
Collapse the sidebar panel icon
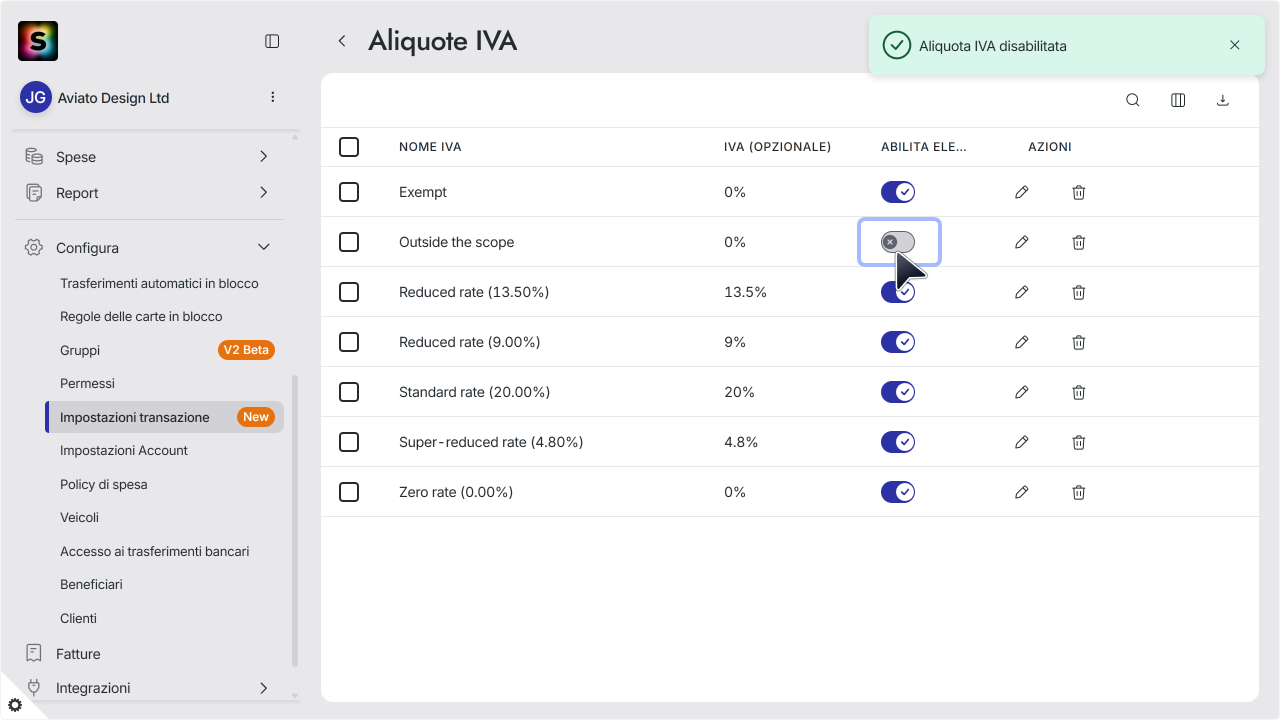272,41
